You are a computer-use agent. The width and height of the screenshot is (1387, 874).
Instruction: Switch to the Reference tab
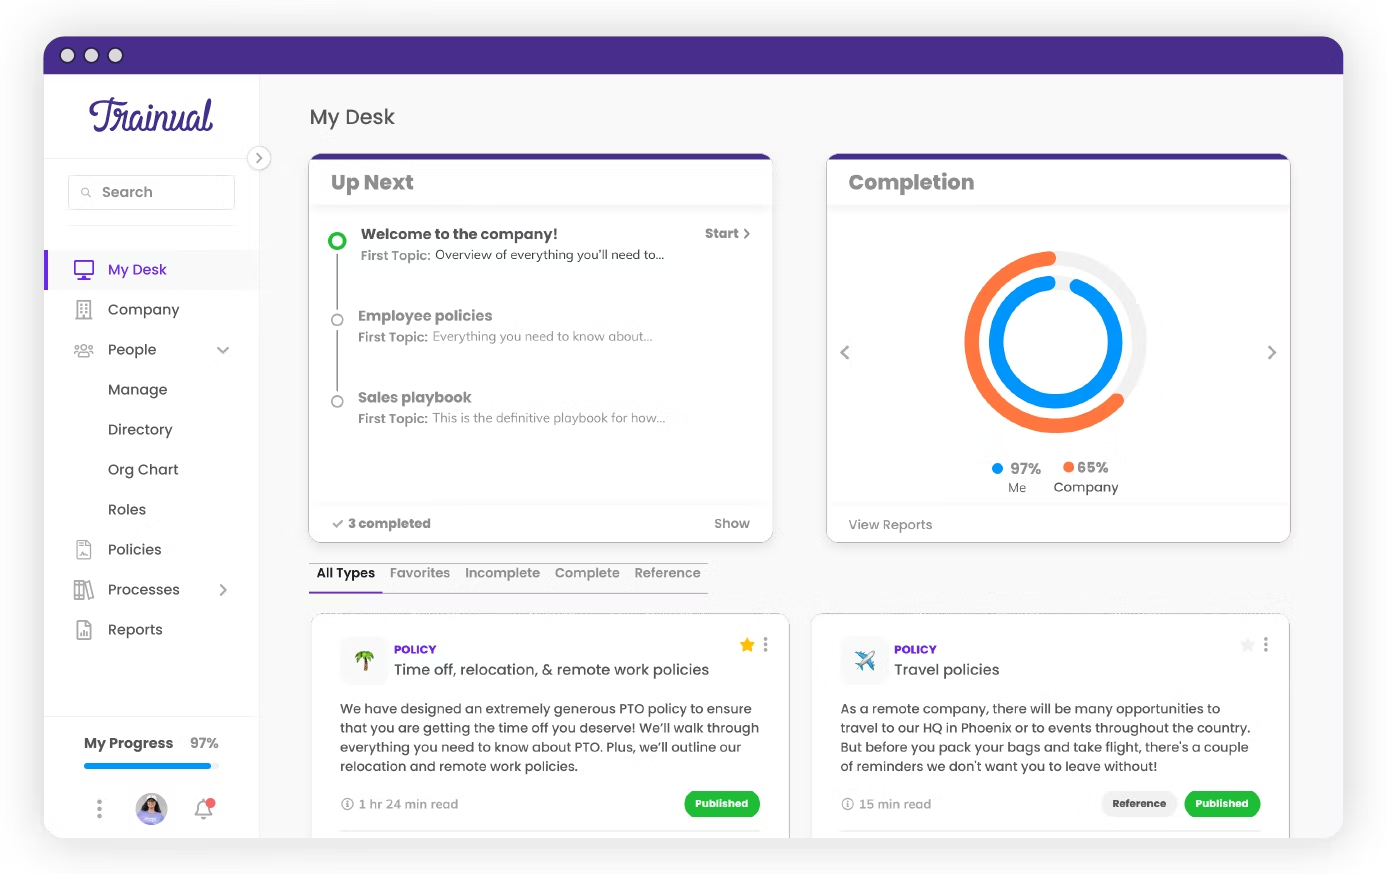[667, 573]
